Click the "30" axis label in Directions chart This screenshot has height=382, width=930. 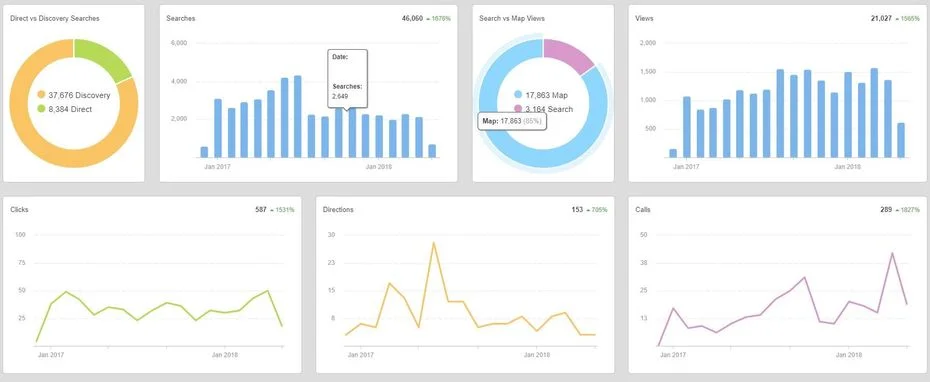click(332, 235)
